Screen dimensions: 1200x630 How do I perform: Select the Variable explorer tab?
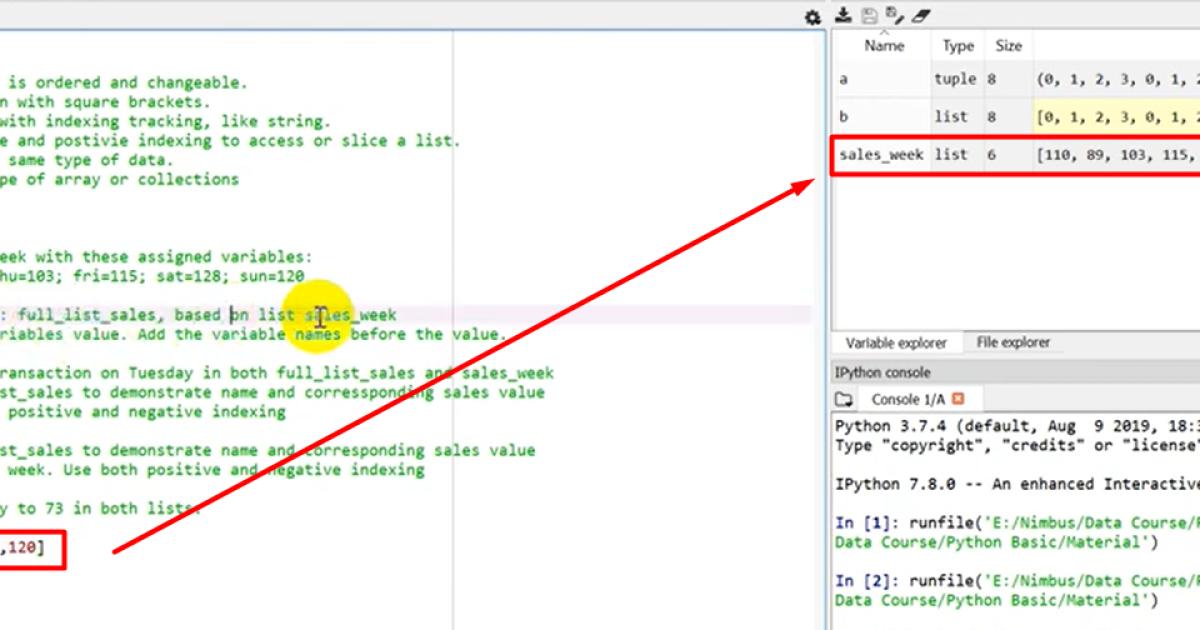tap(896, 343)
